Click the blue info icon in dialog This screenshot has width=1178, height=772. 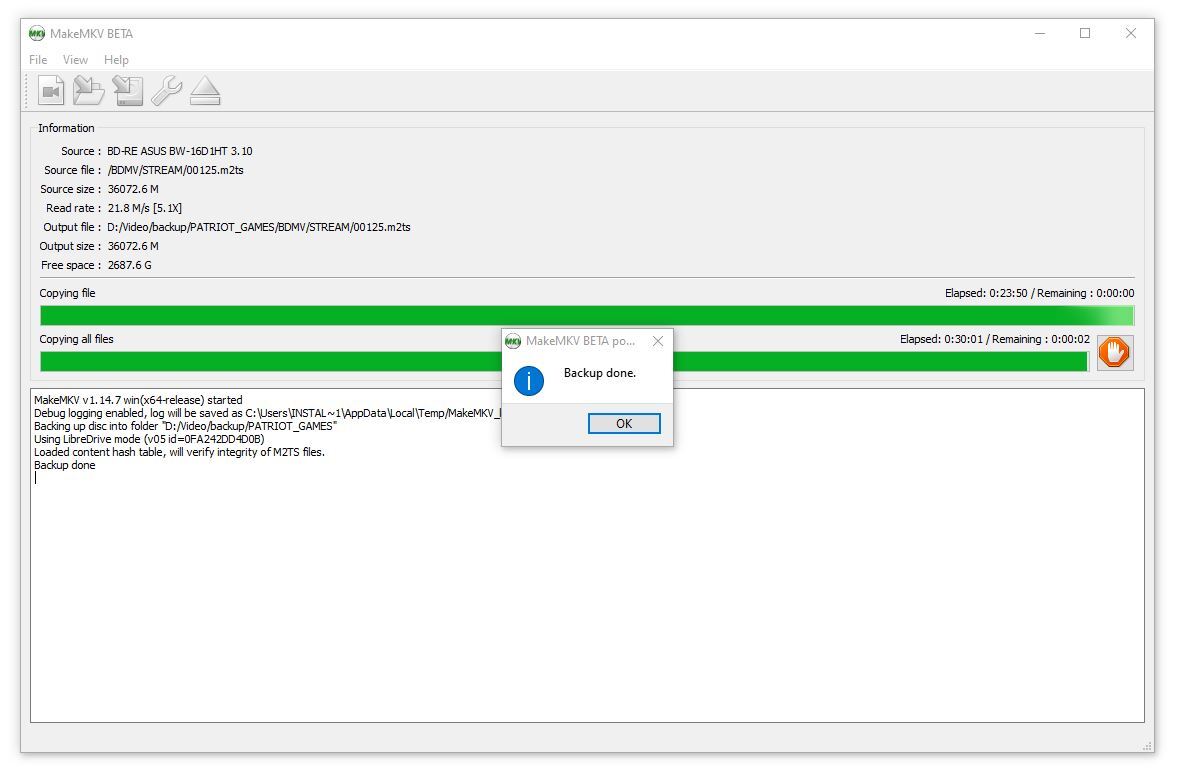529,381
